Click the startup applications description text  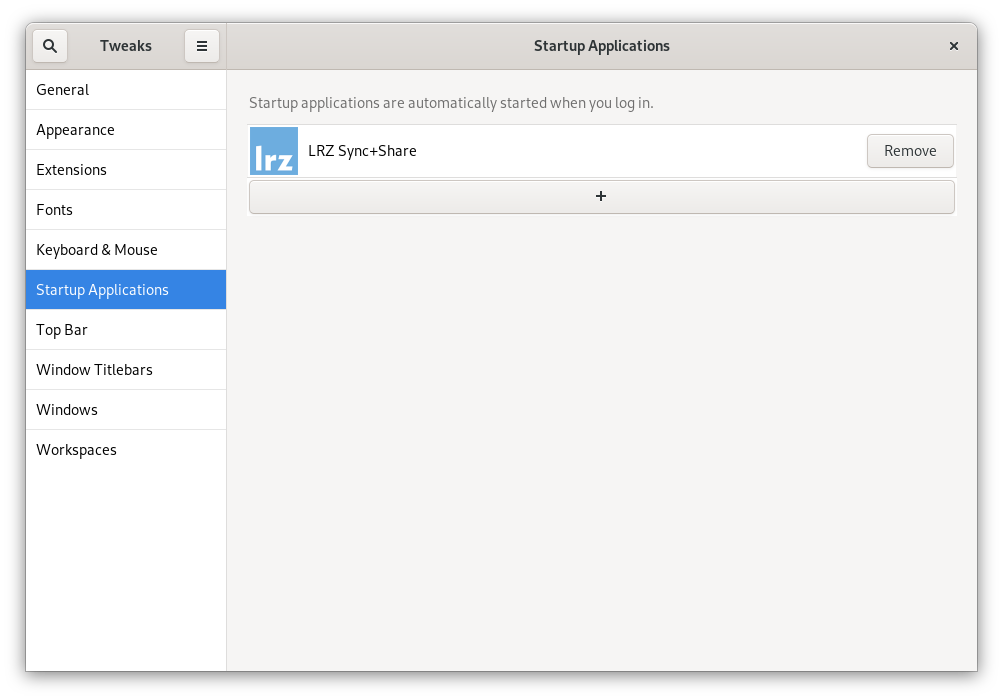450,103
